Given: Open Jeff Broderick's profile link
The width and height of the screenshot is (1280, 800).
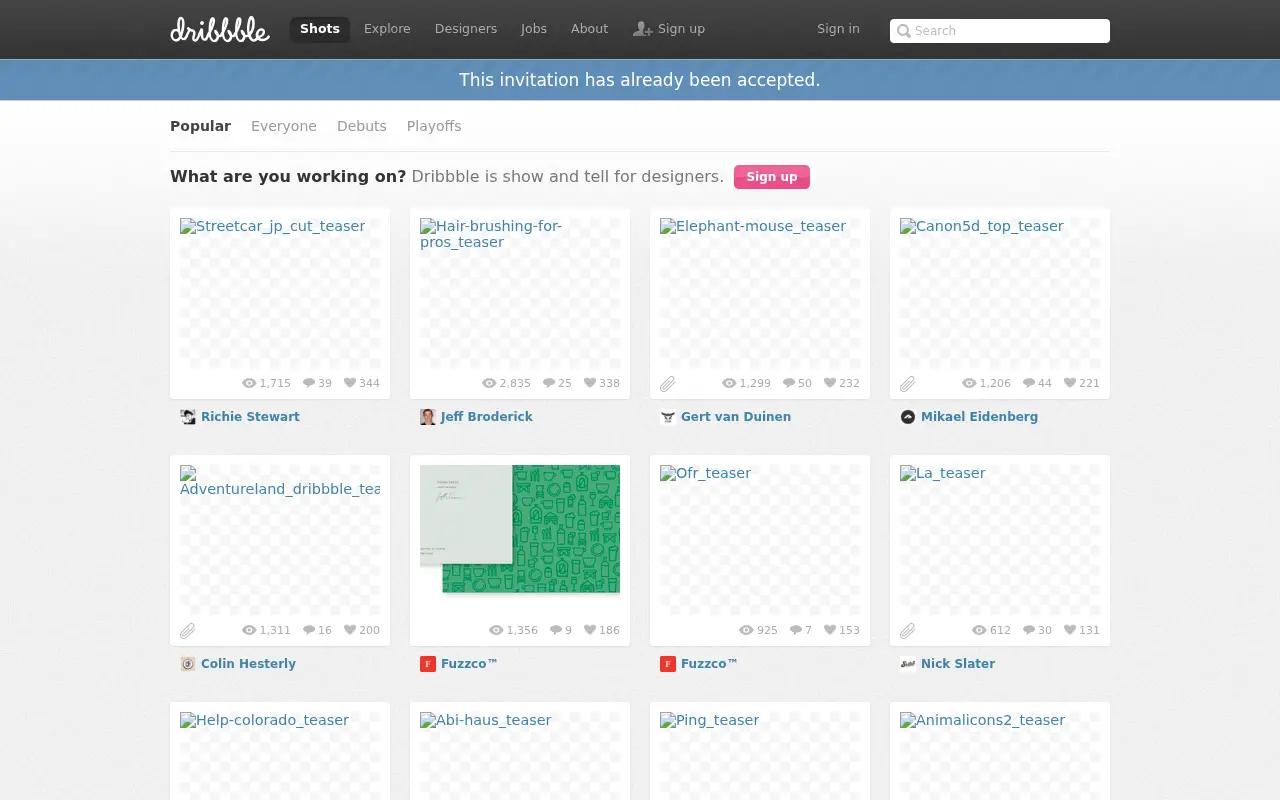Looking at the screenshot, I should [x=487, y=417].
